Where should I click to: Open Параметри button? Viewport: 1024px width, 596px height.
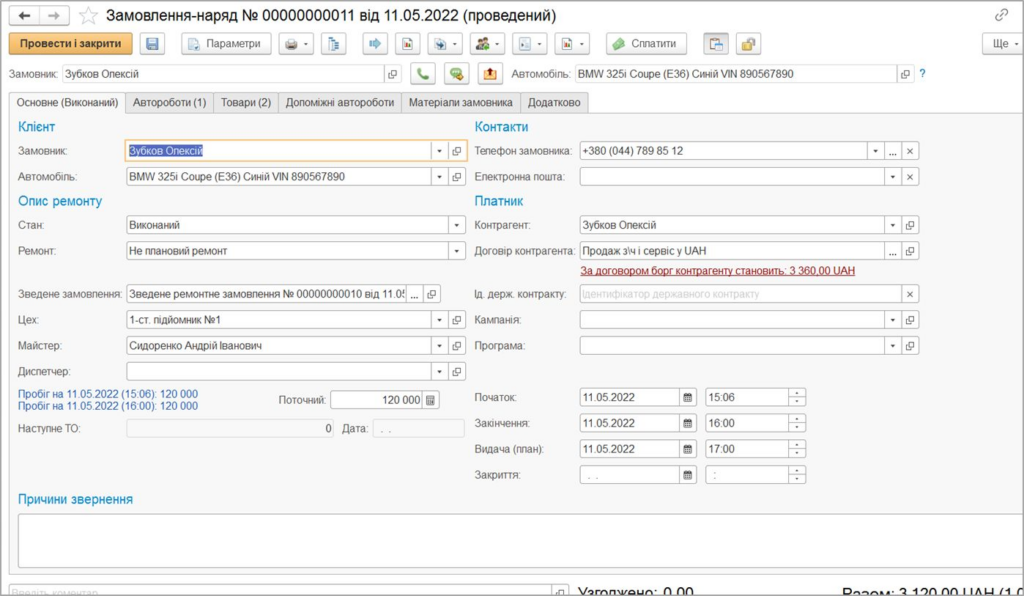click(x=226, y=44)
